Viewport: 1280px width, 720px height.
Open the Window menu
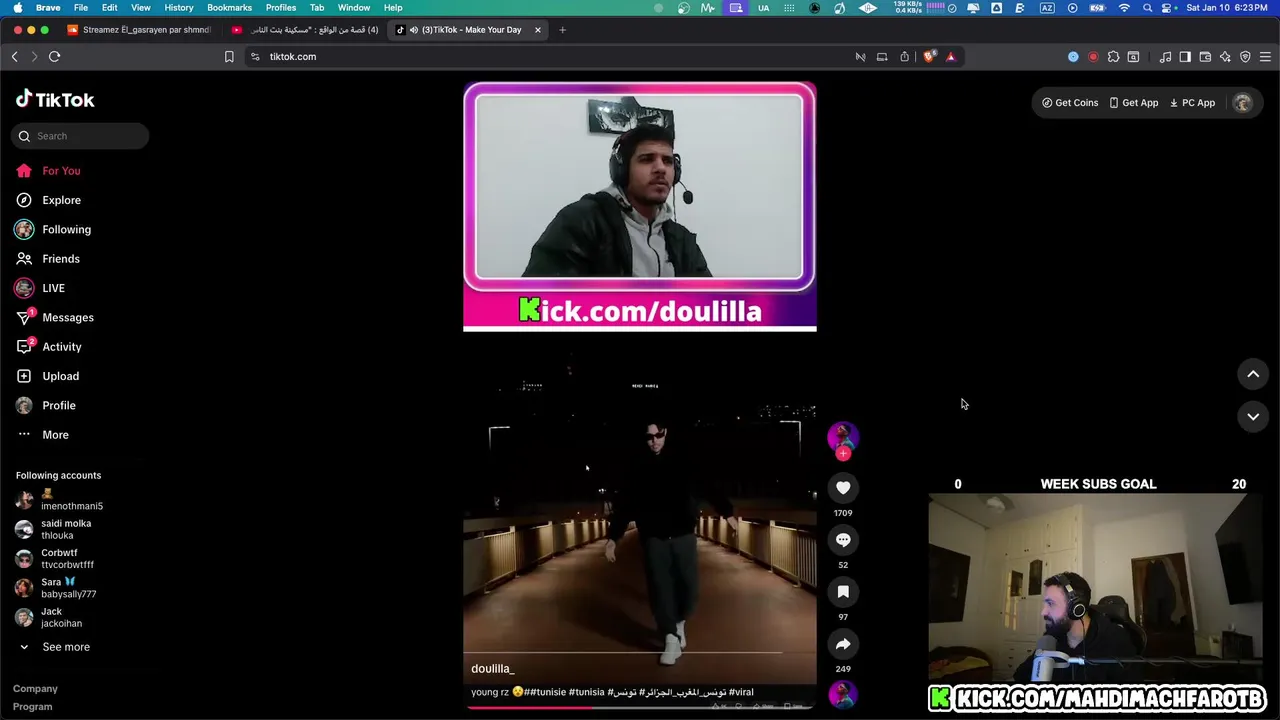354,8
